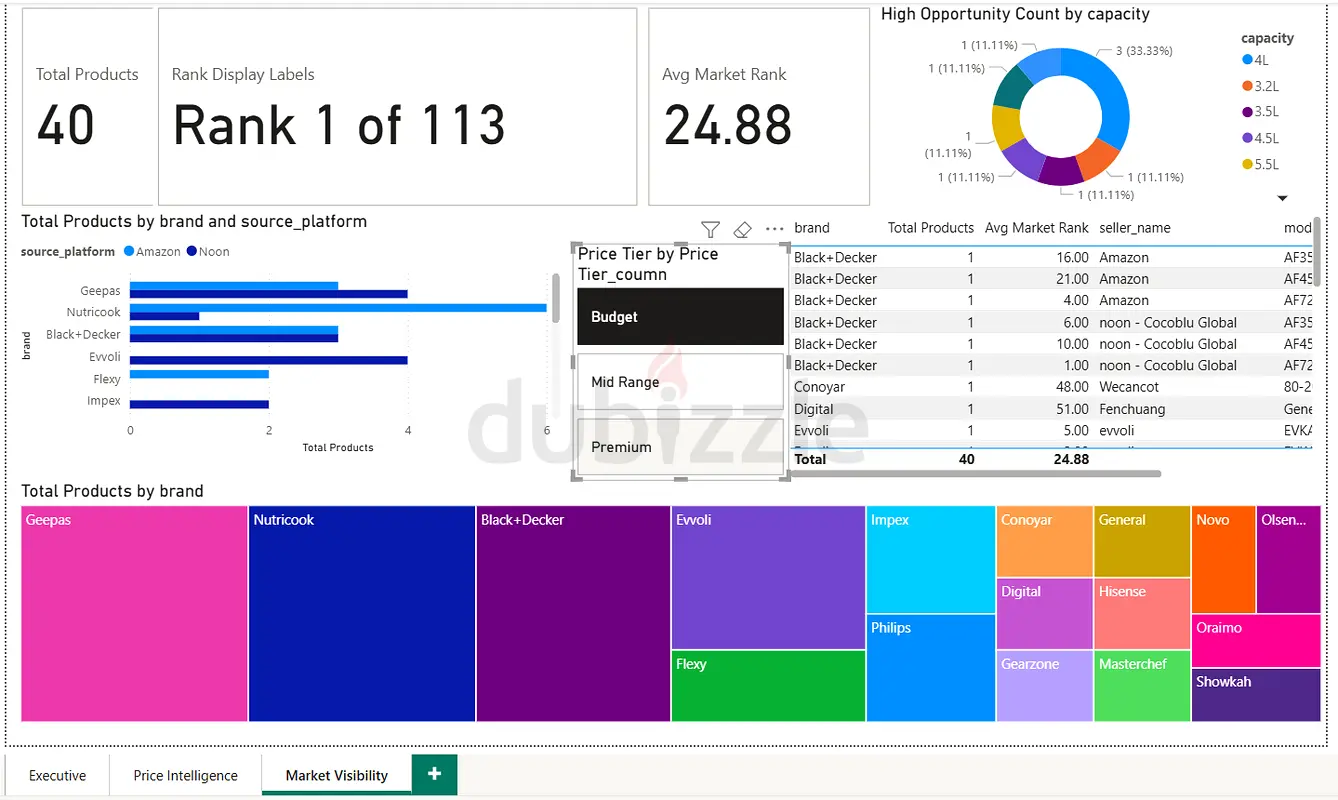Click the 4L capacity legend marker

1247,60
